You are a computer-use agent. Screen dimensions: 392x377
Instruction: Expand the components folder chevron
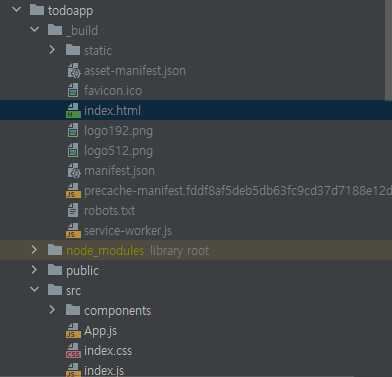tap(52, 310)
